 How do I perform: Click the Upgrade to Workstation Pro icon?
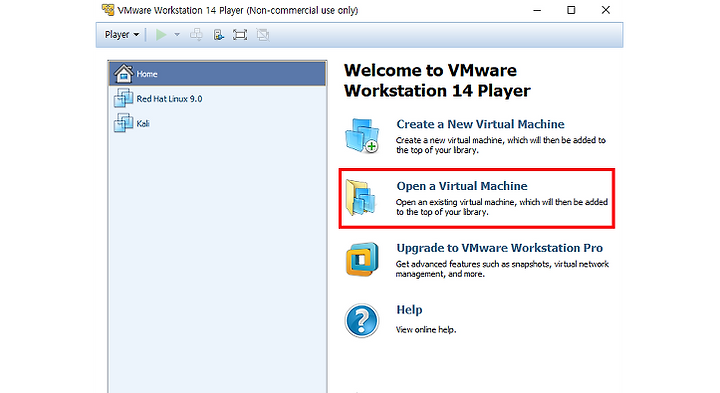(x=362, y=259)
